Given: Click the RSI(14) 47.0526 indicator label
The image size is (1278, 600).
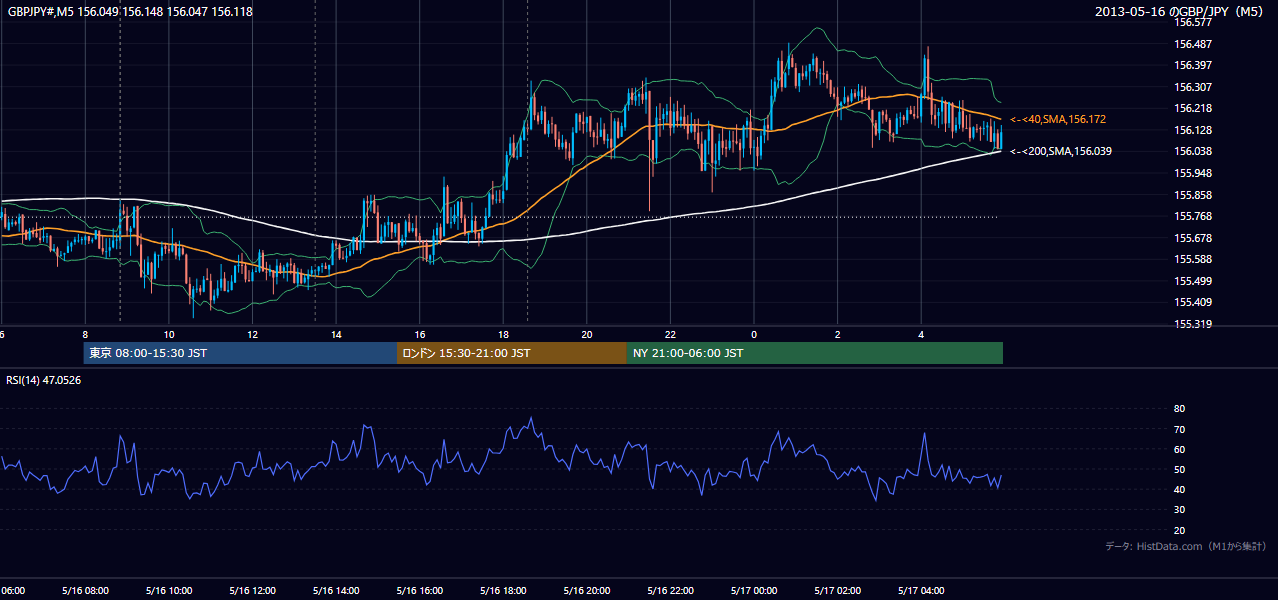Looking at the screenshot, I should pos(44,380).
